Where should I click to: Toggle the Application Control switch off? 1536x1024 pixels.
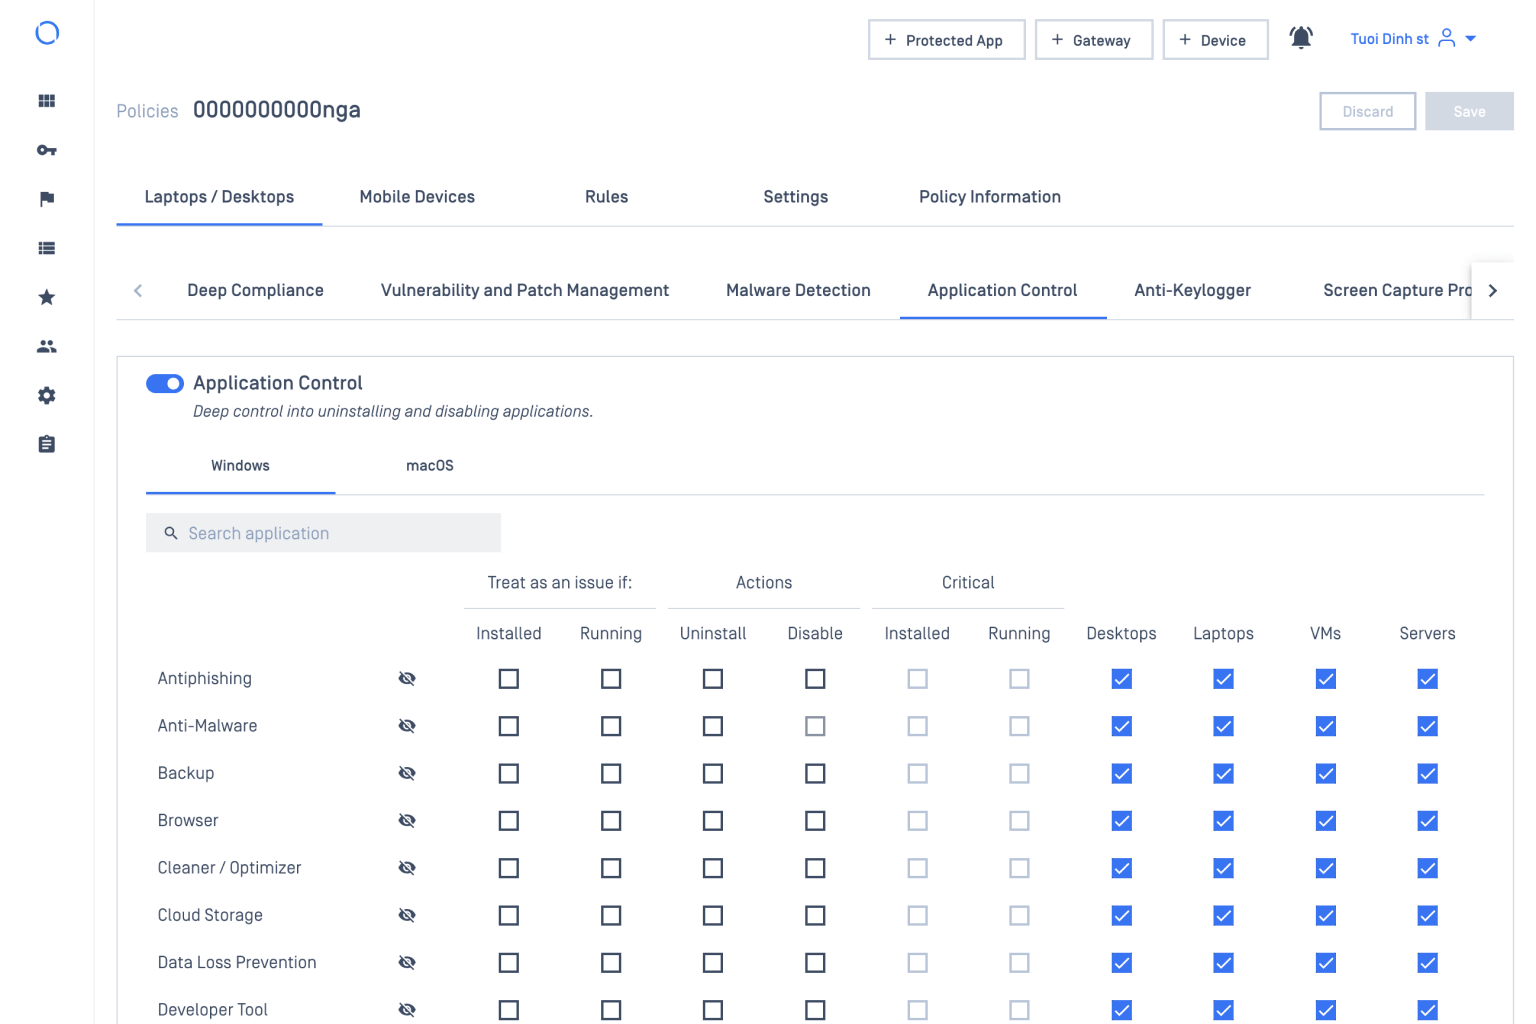click(165, 383)
